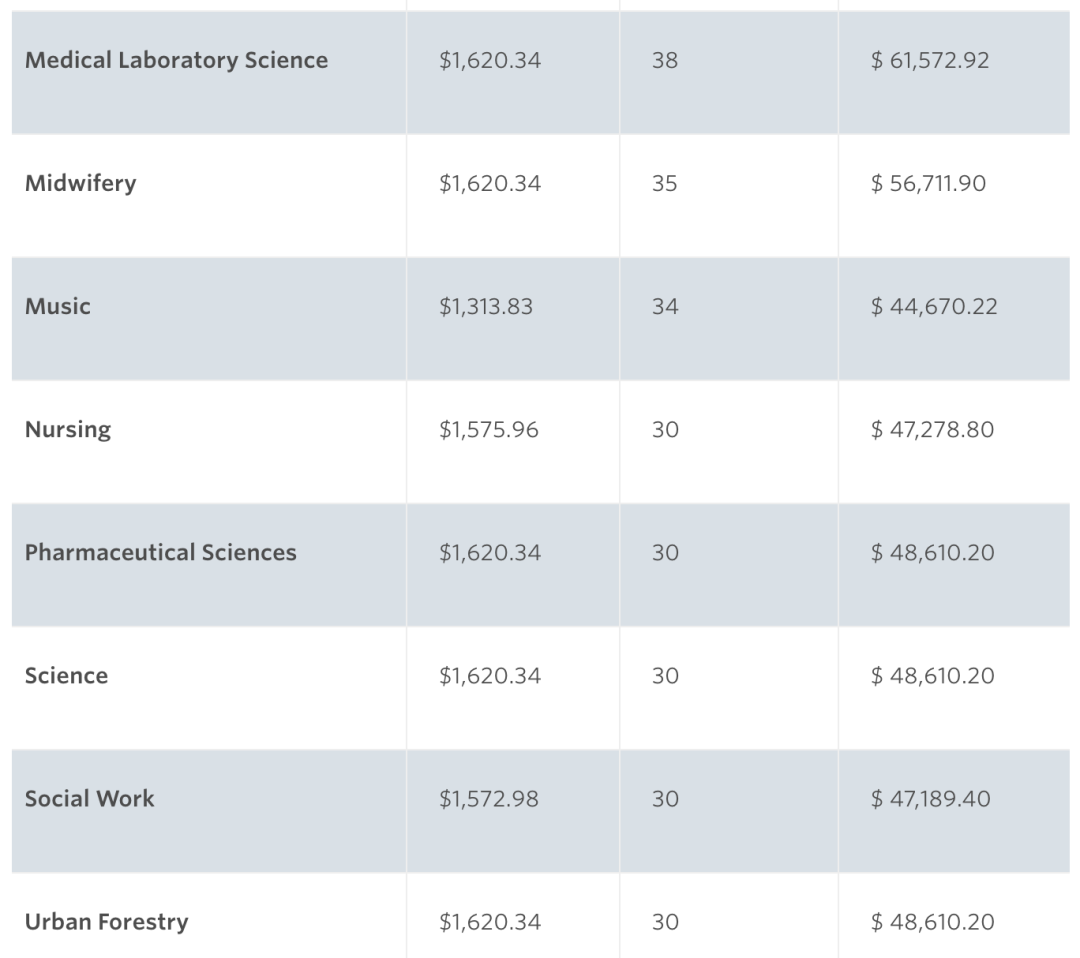
Task: Click the Urban Forestry program name
Action: pyautogui.click(x=106, y=922)
